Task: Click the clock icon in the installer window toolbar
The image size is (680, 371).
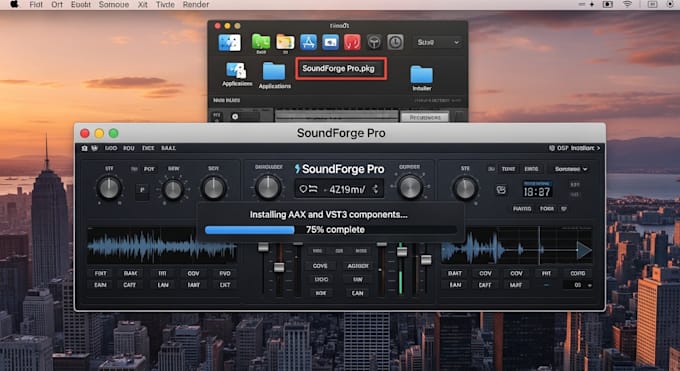Action: pos(395,42)
